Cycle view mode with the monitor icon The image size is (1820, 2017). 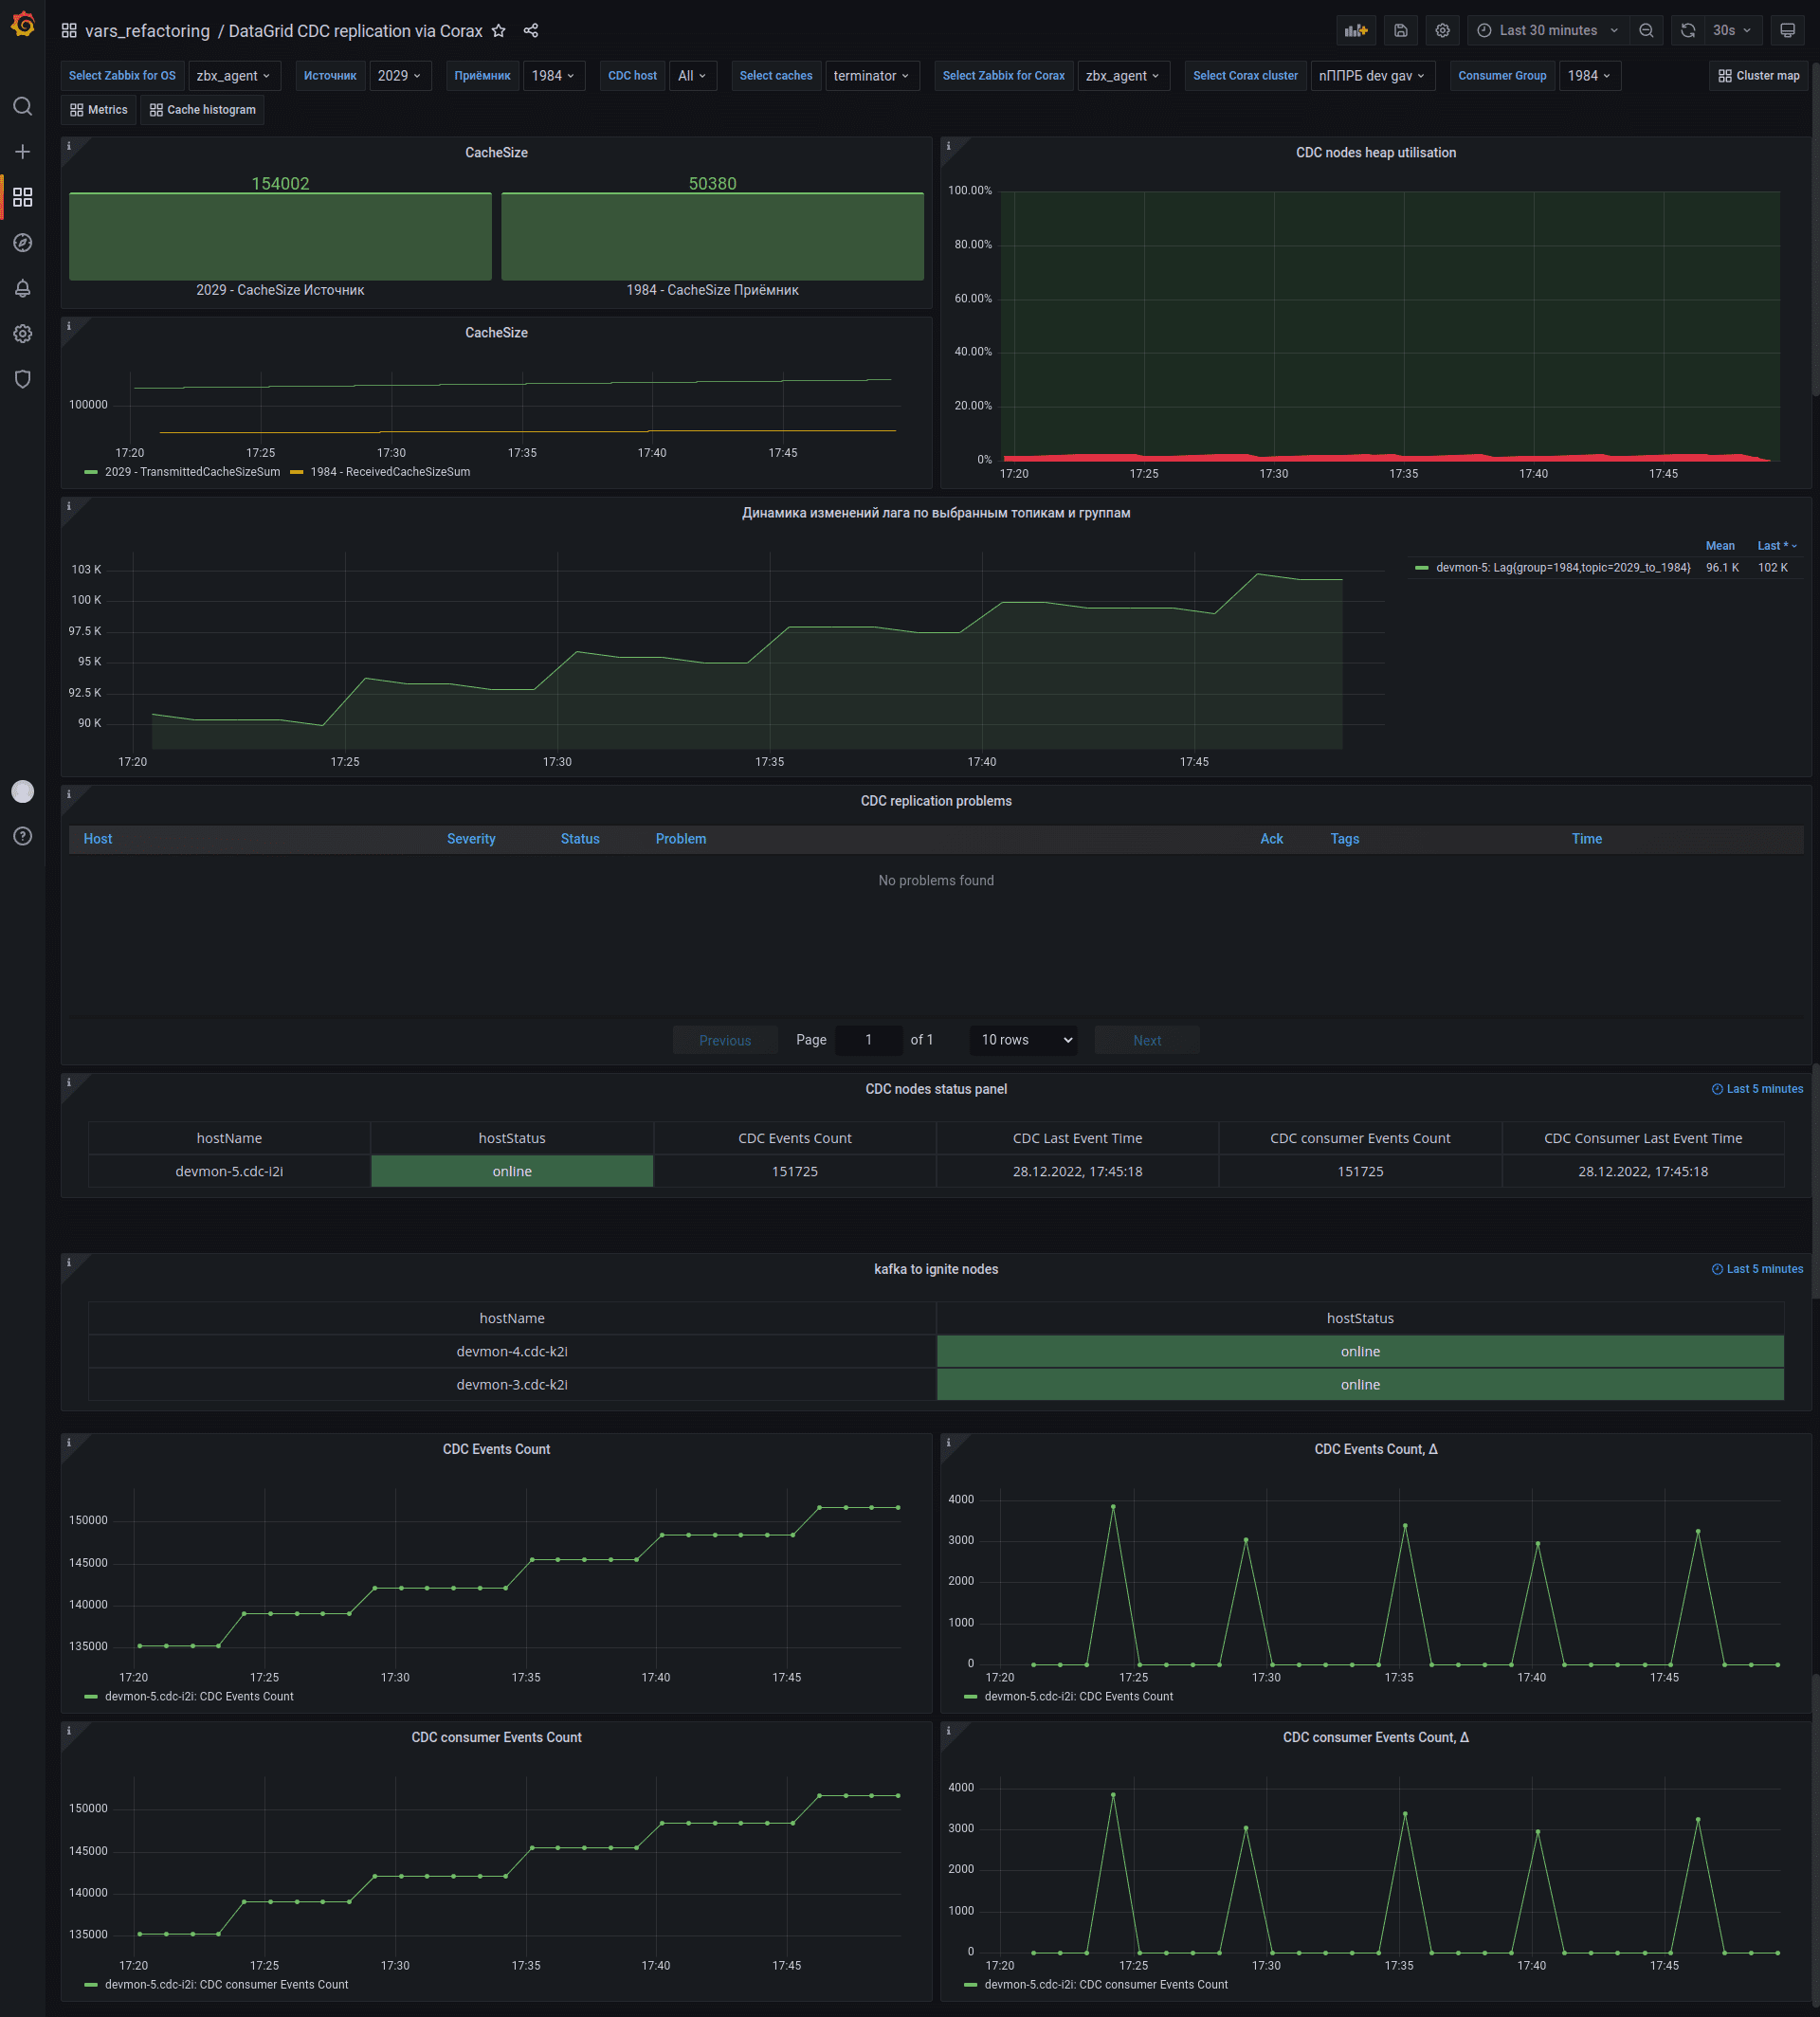(1787, 31)
